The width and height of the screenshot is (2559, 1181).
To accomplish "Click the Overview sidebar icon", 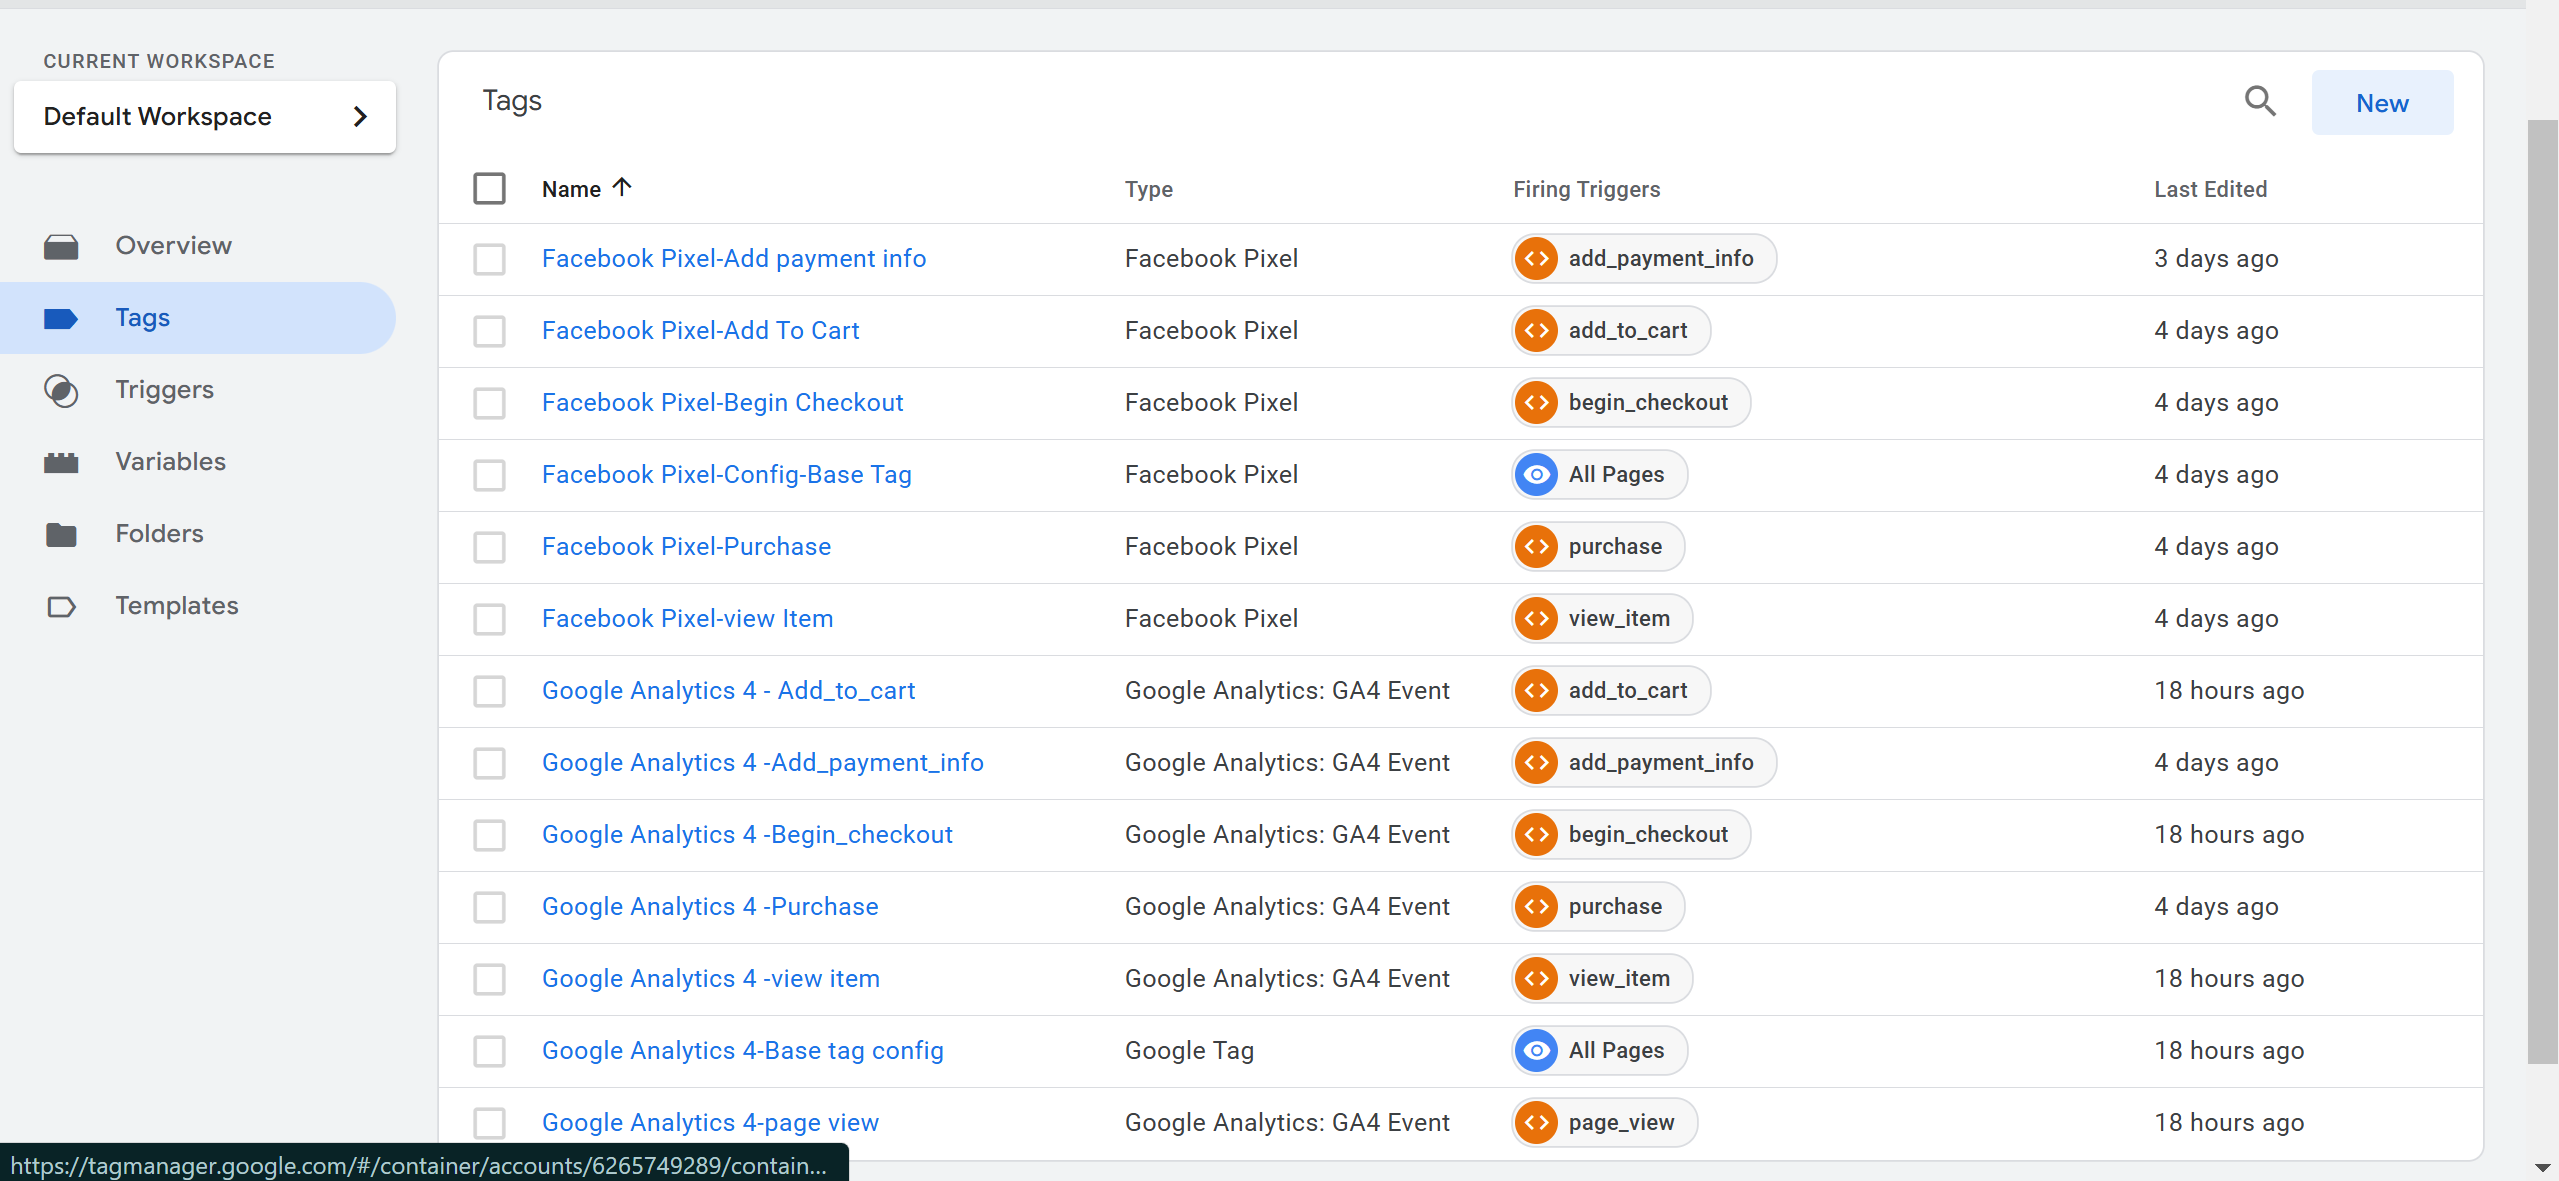I will (61, 246).
